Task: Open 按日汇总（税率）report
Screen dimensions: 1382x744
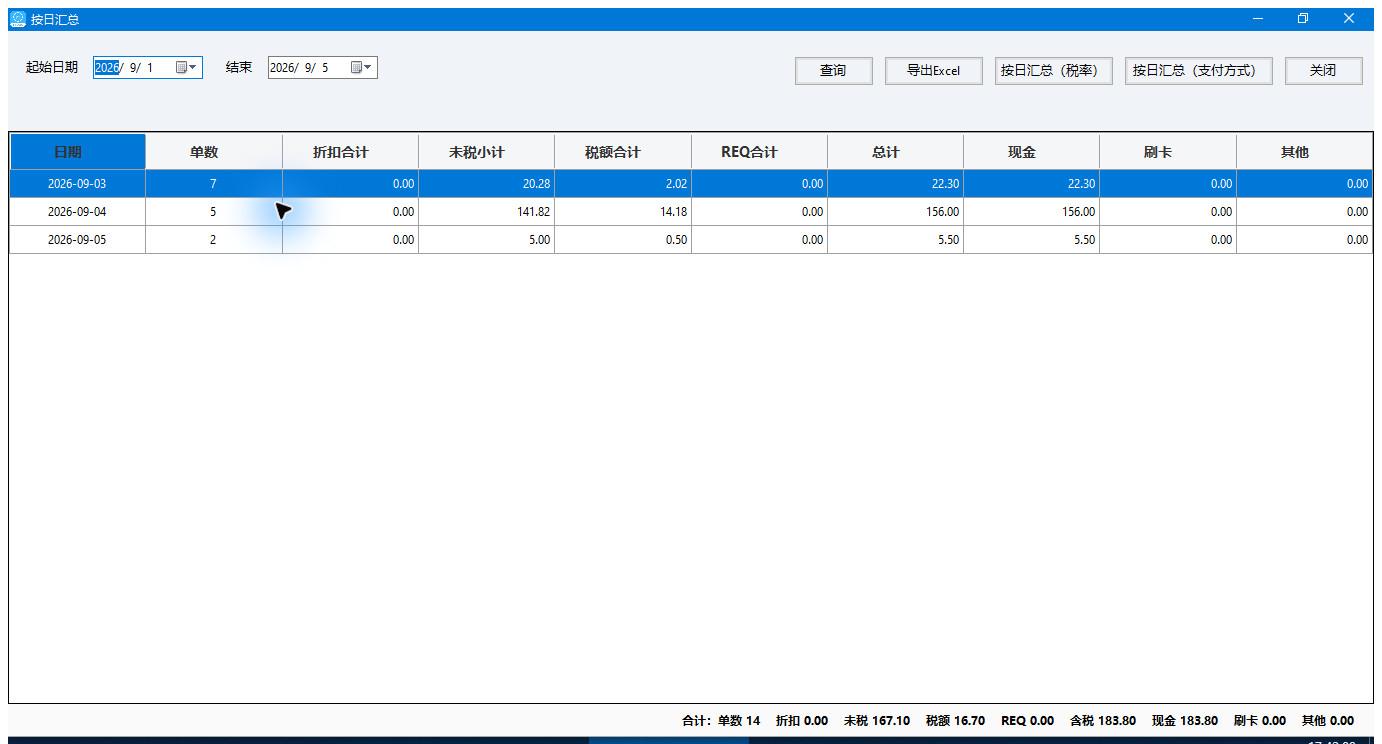Action: coord(1054,71)
